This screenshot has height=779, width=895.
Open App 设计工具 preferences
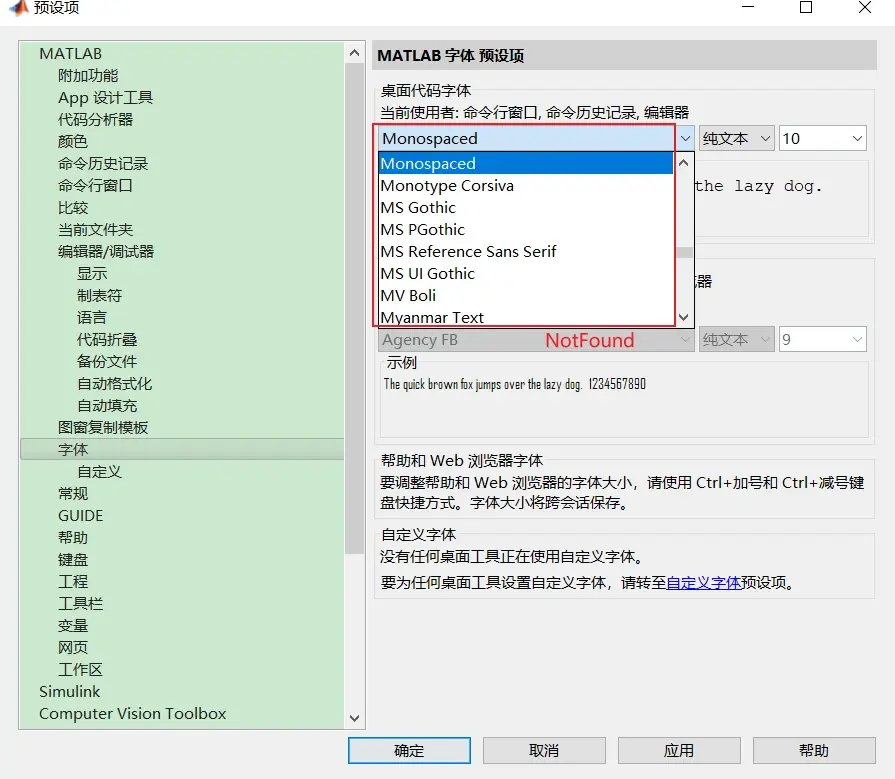105,98
